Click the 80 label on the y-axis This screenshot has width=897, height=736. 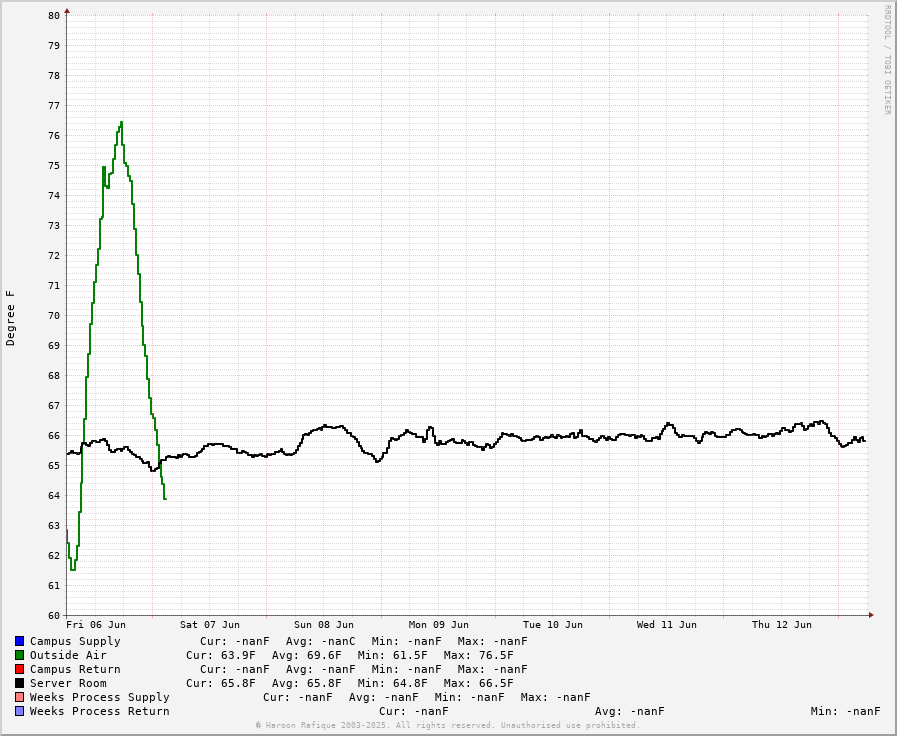[53, 16]
